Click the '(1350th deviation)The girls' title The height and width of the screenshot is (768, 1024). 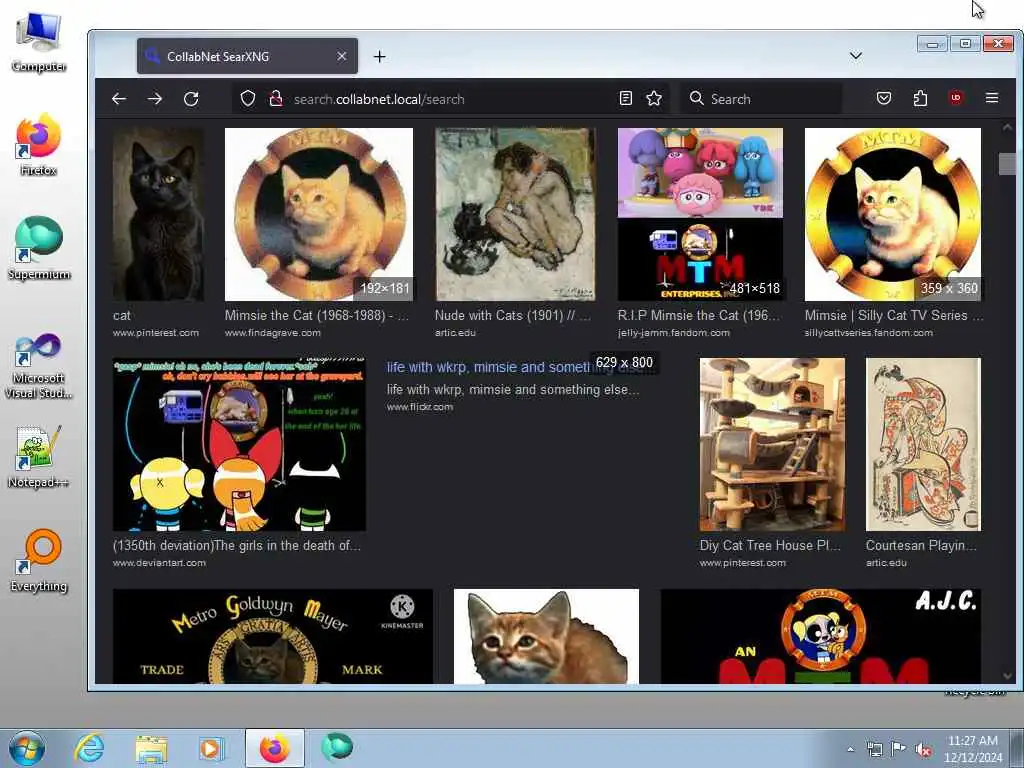236,545
